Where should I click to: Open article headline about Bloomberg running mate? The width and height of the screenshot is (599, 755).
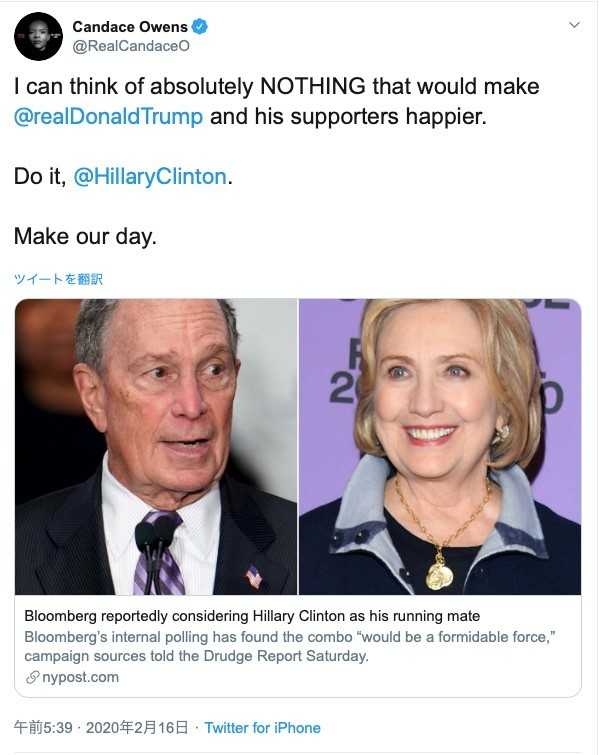[x=252, y=616]
